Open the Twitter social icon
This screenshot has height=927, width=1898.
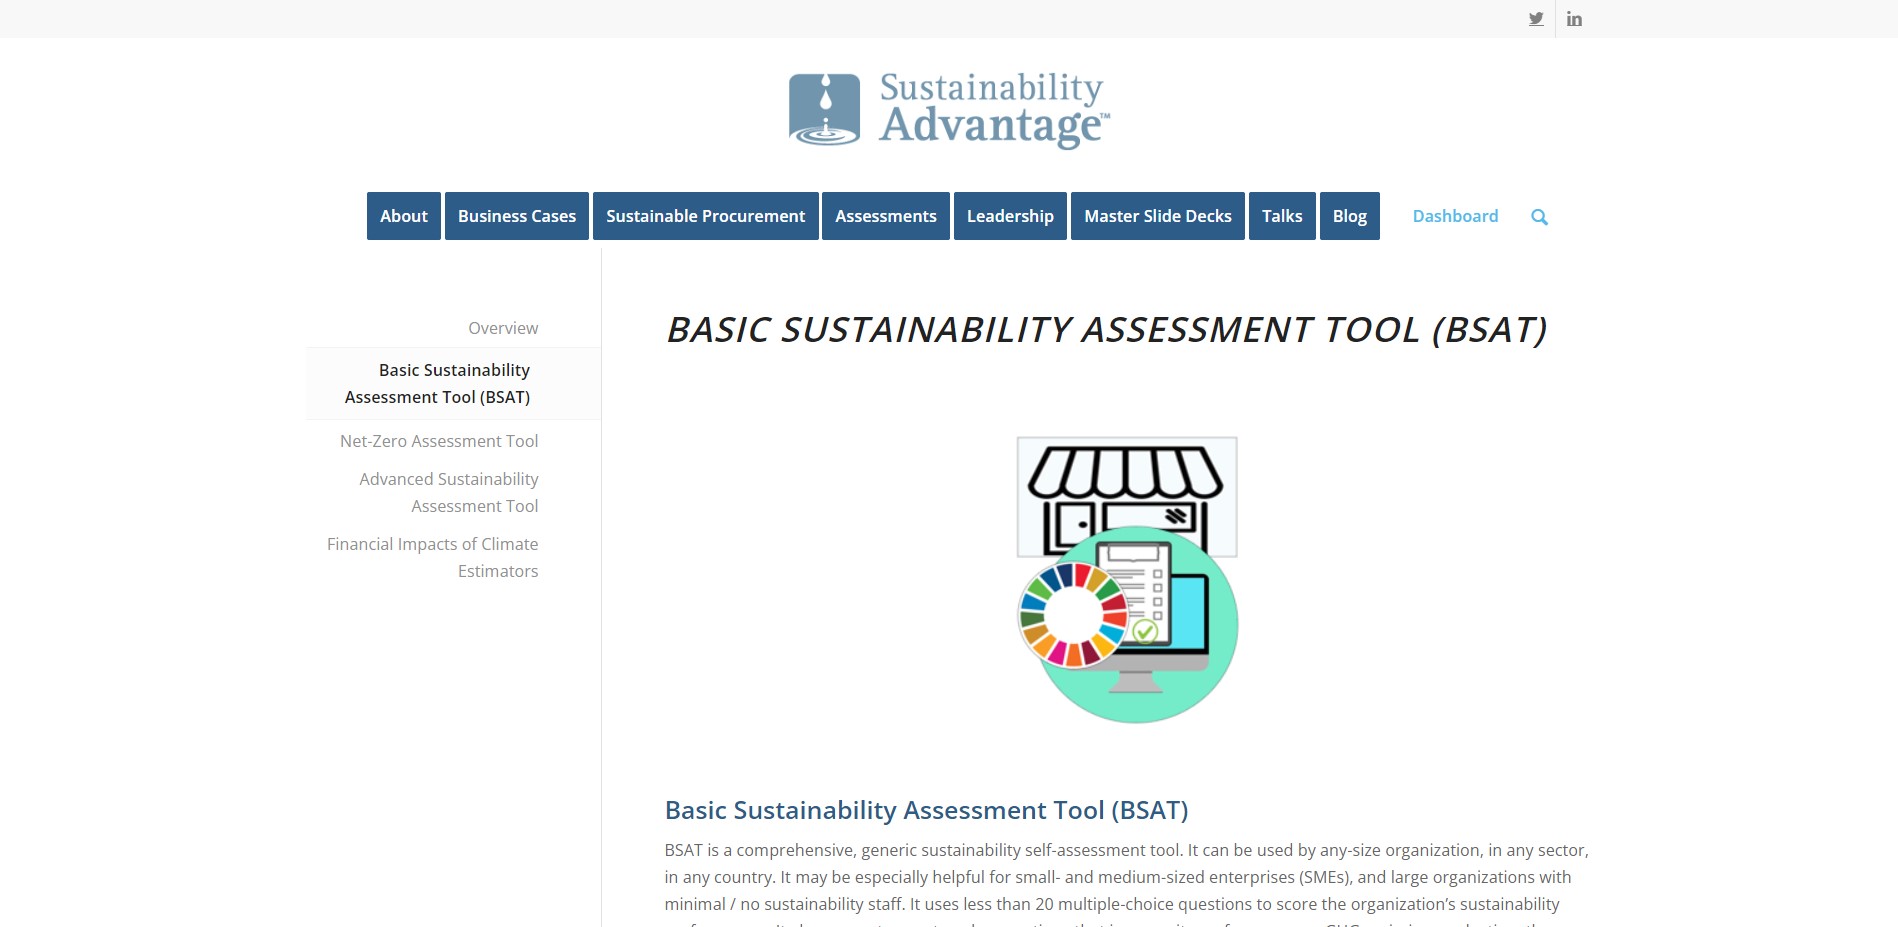[1536, 19]
